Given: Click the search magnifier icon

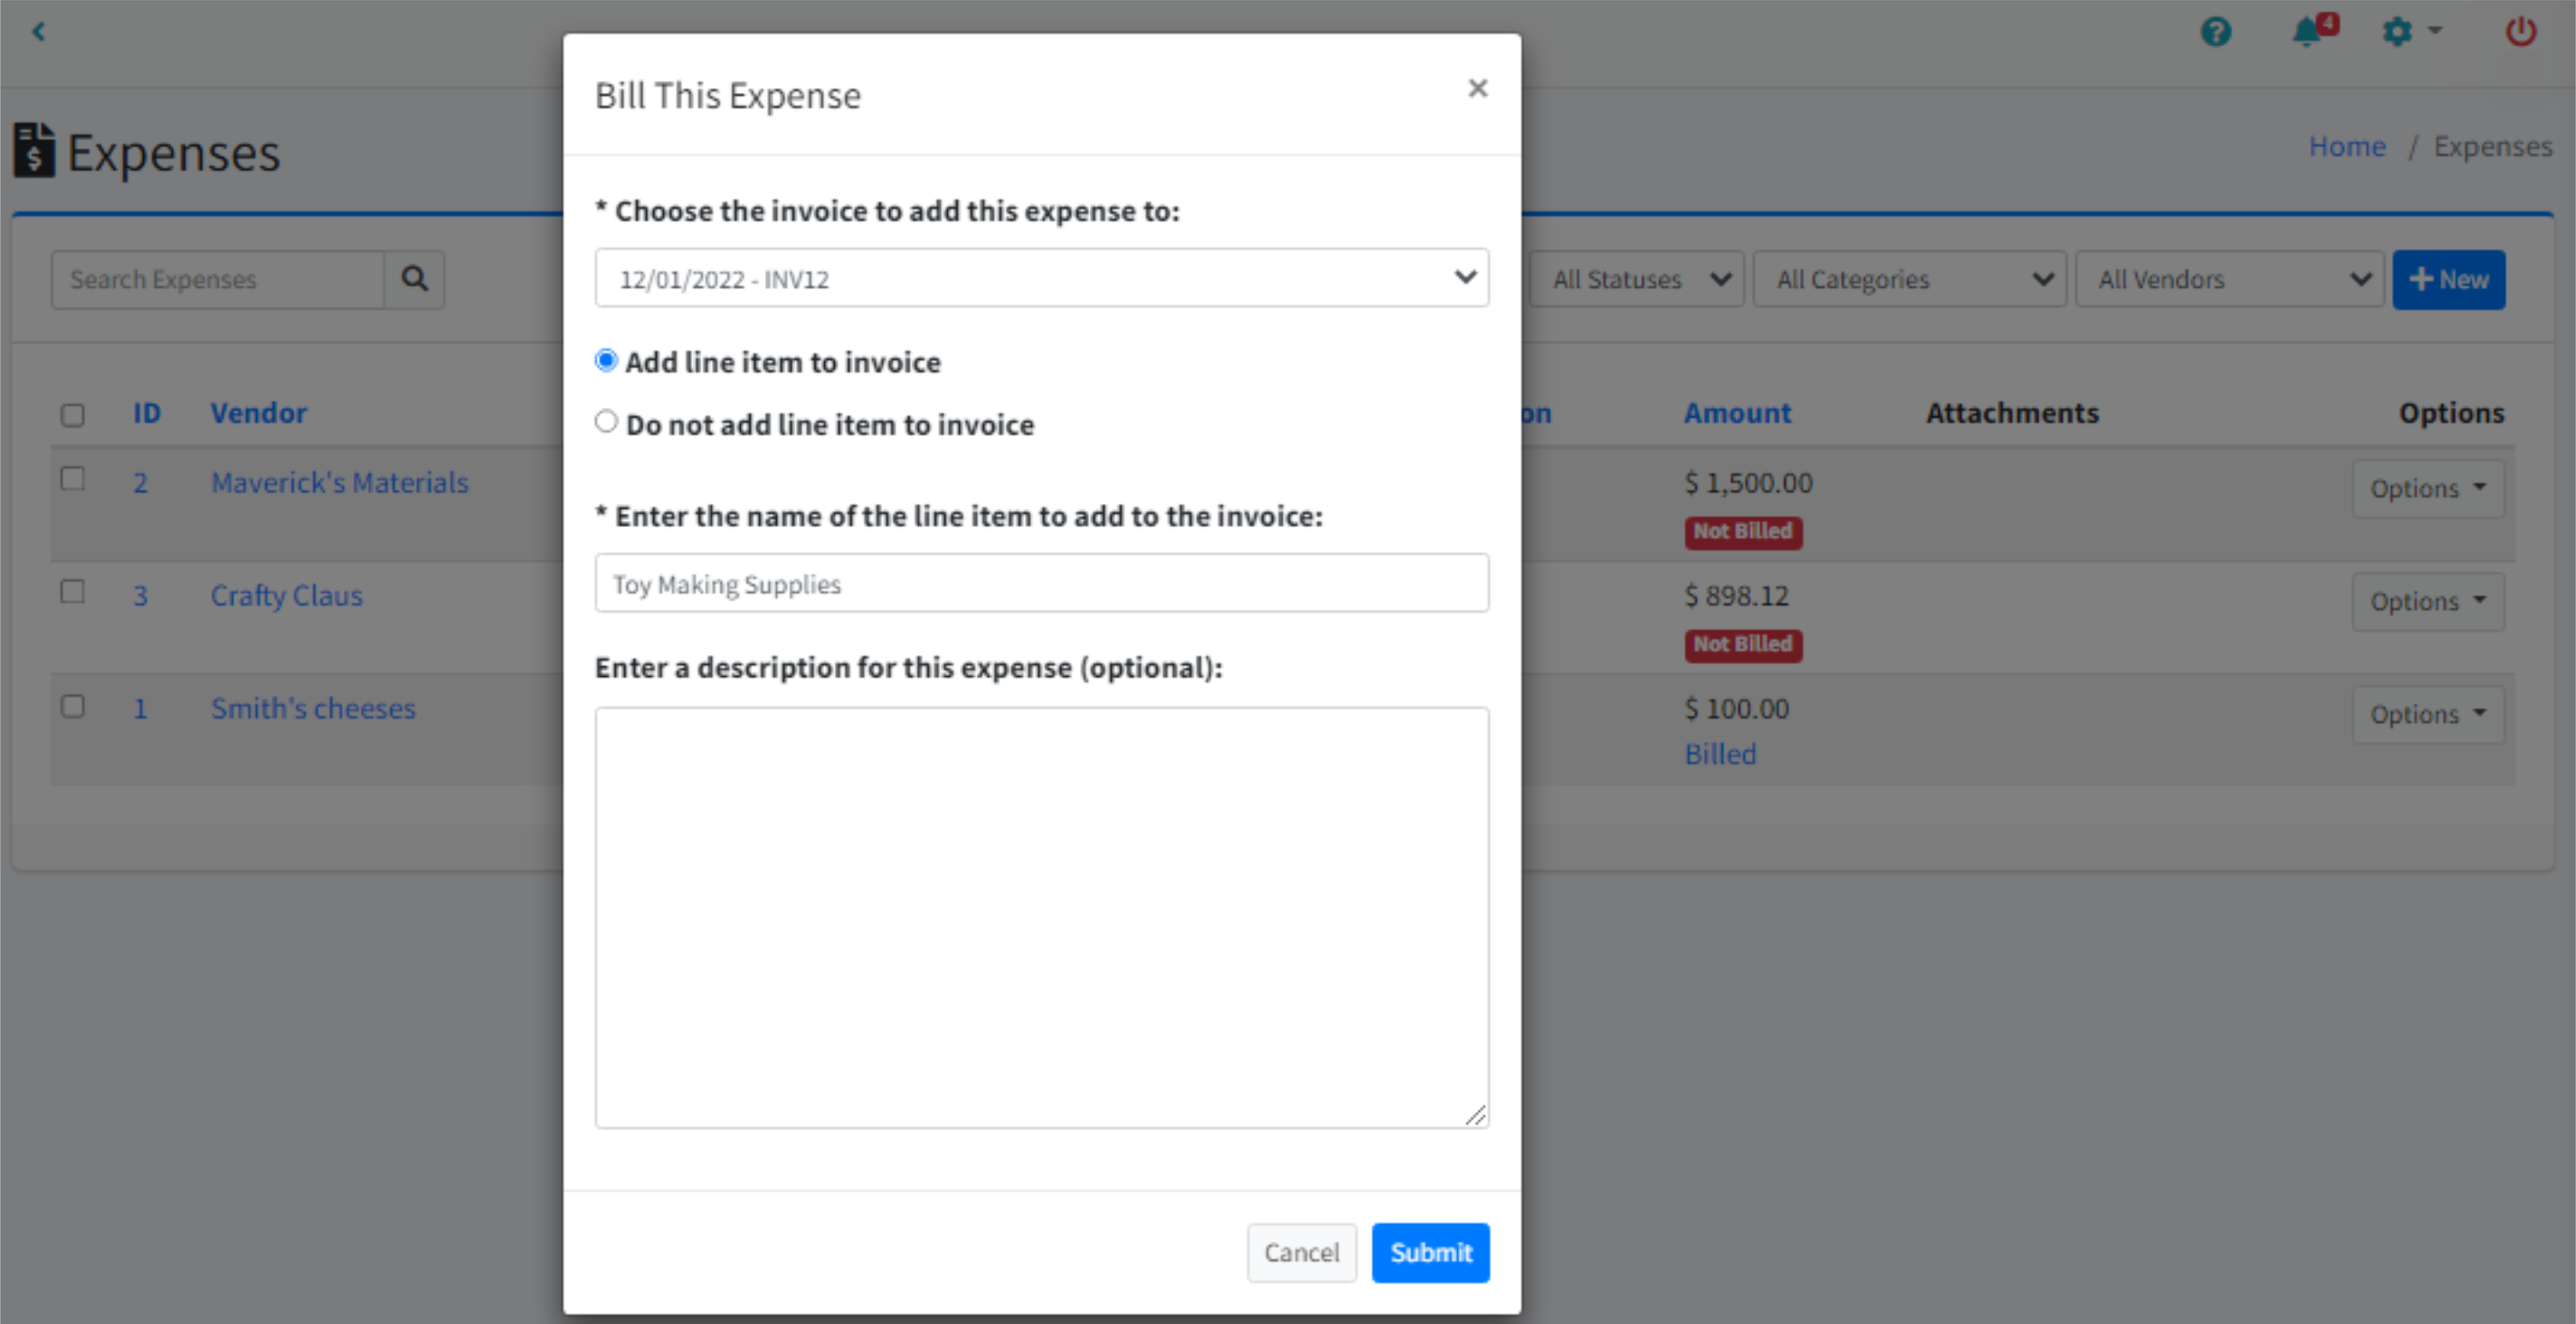Looking at the screenshot, I should 414,279.
